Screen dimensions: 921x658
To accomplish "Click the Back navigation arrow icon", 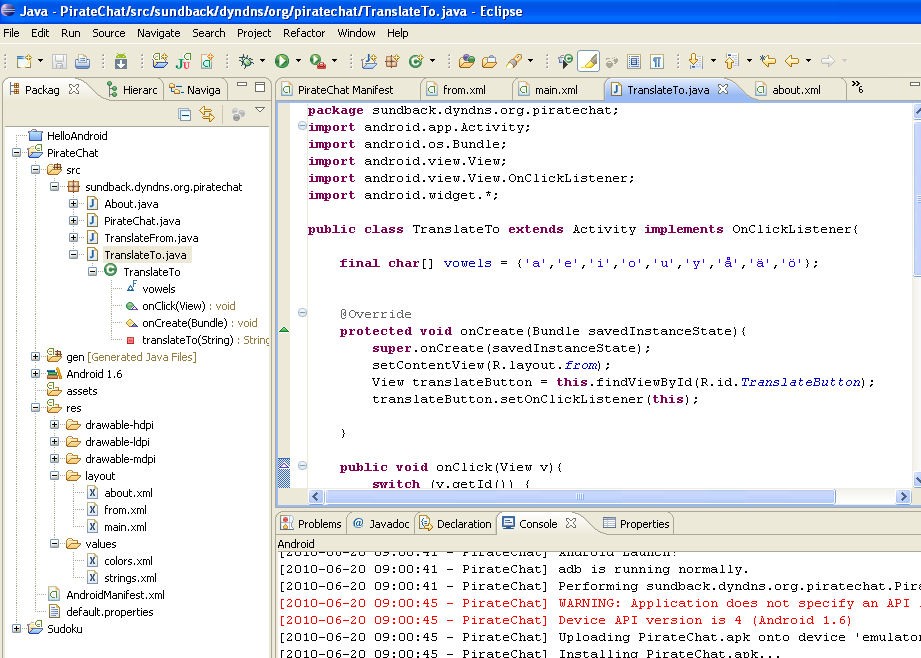I will 792,61.
